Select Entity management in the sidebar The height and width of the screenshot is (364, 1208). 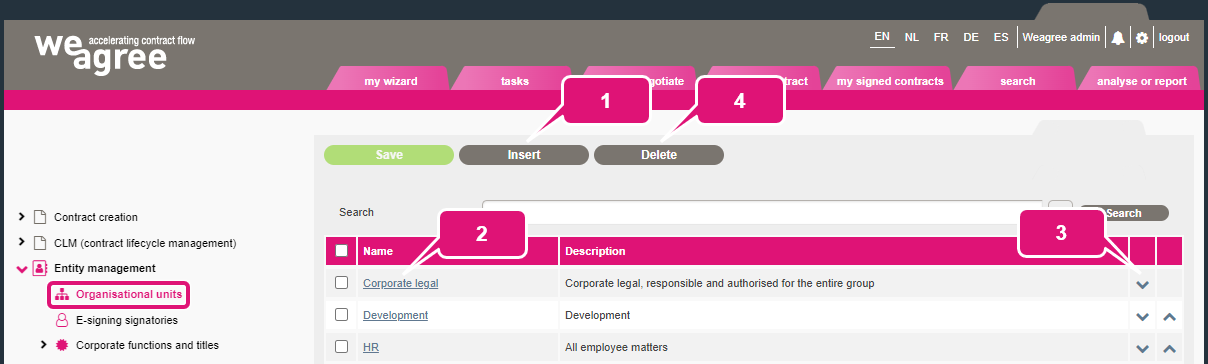105,268
